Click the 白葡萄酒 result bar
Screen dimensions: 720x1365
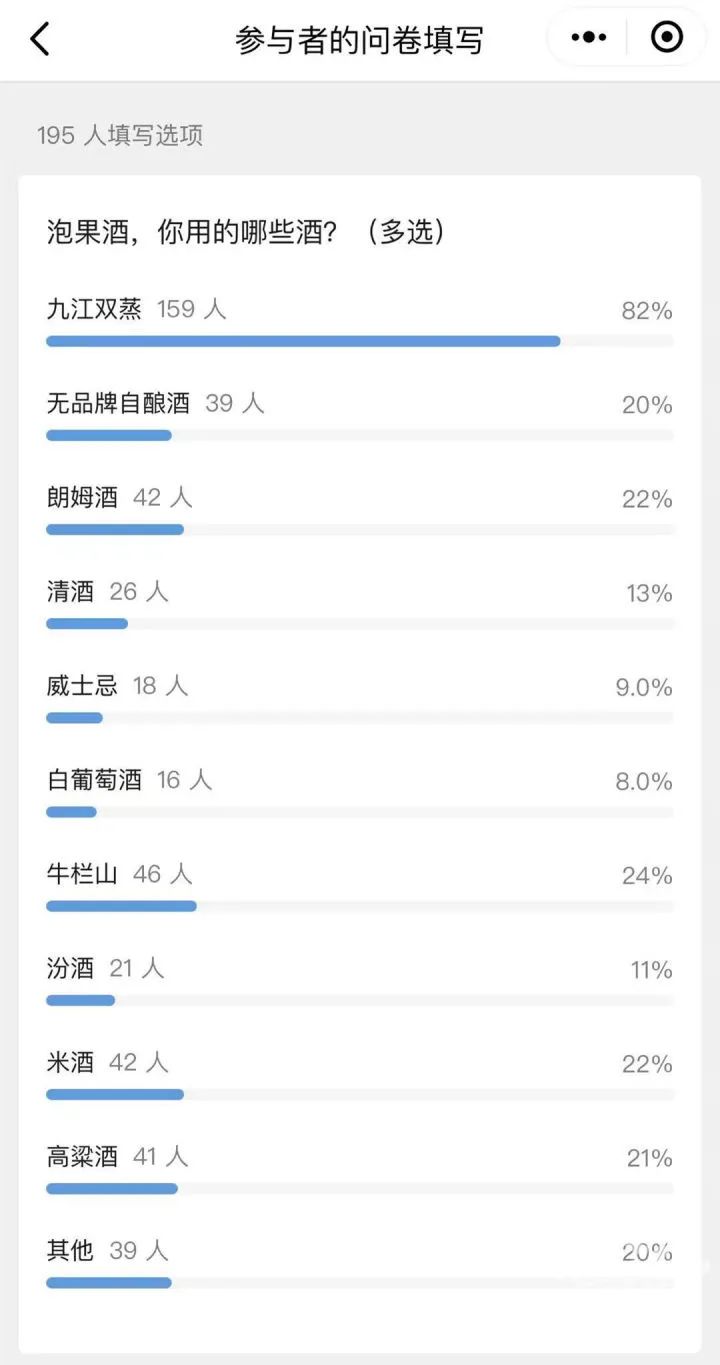point(72,812)
